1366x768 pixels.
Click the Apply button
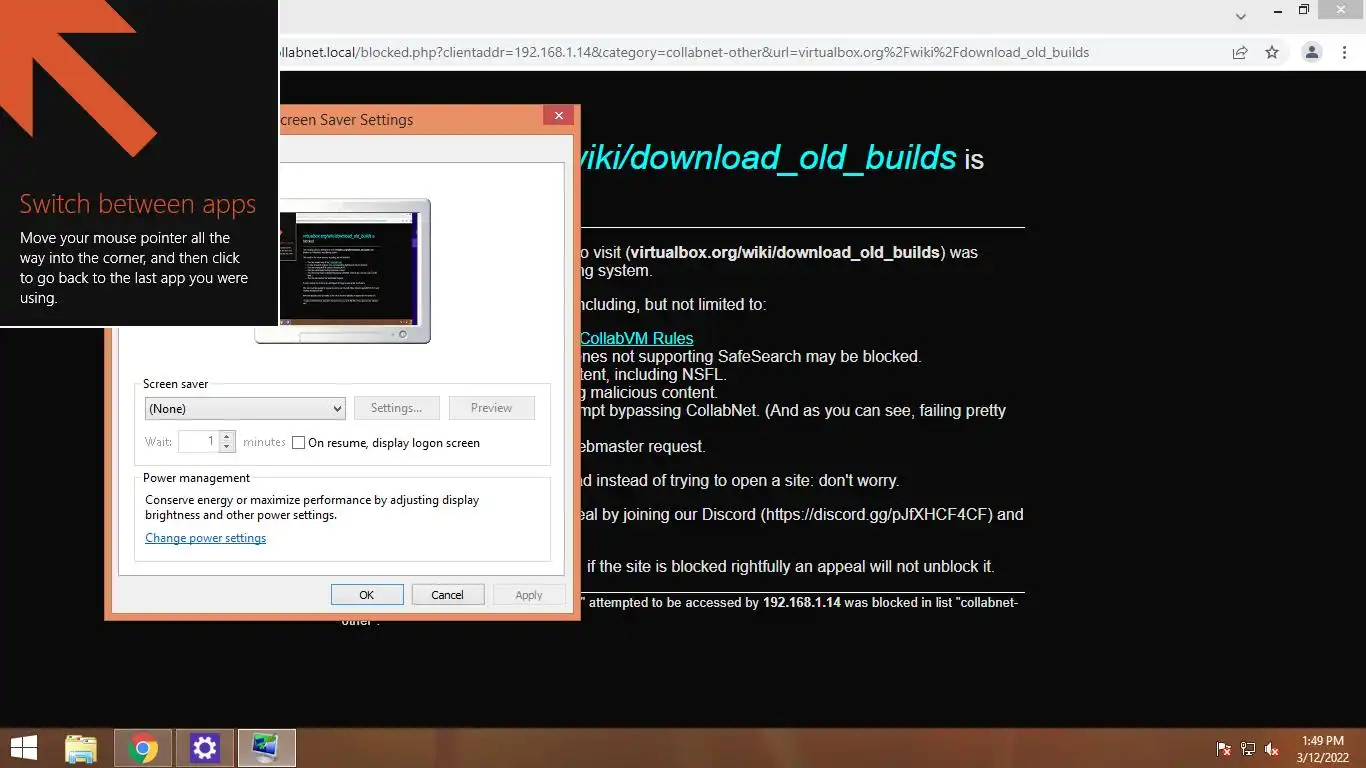[x=528, y=595]
